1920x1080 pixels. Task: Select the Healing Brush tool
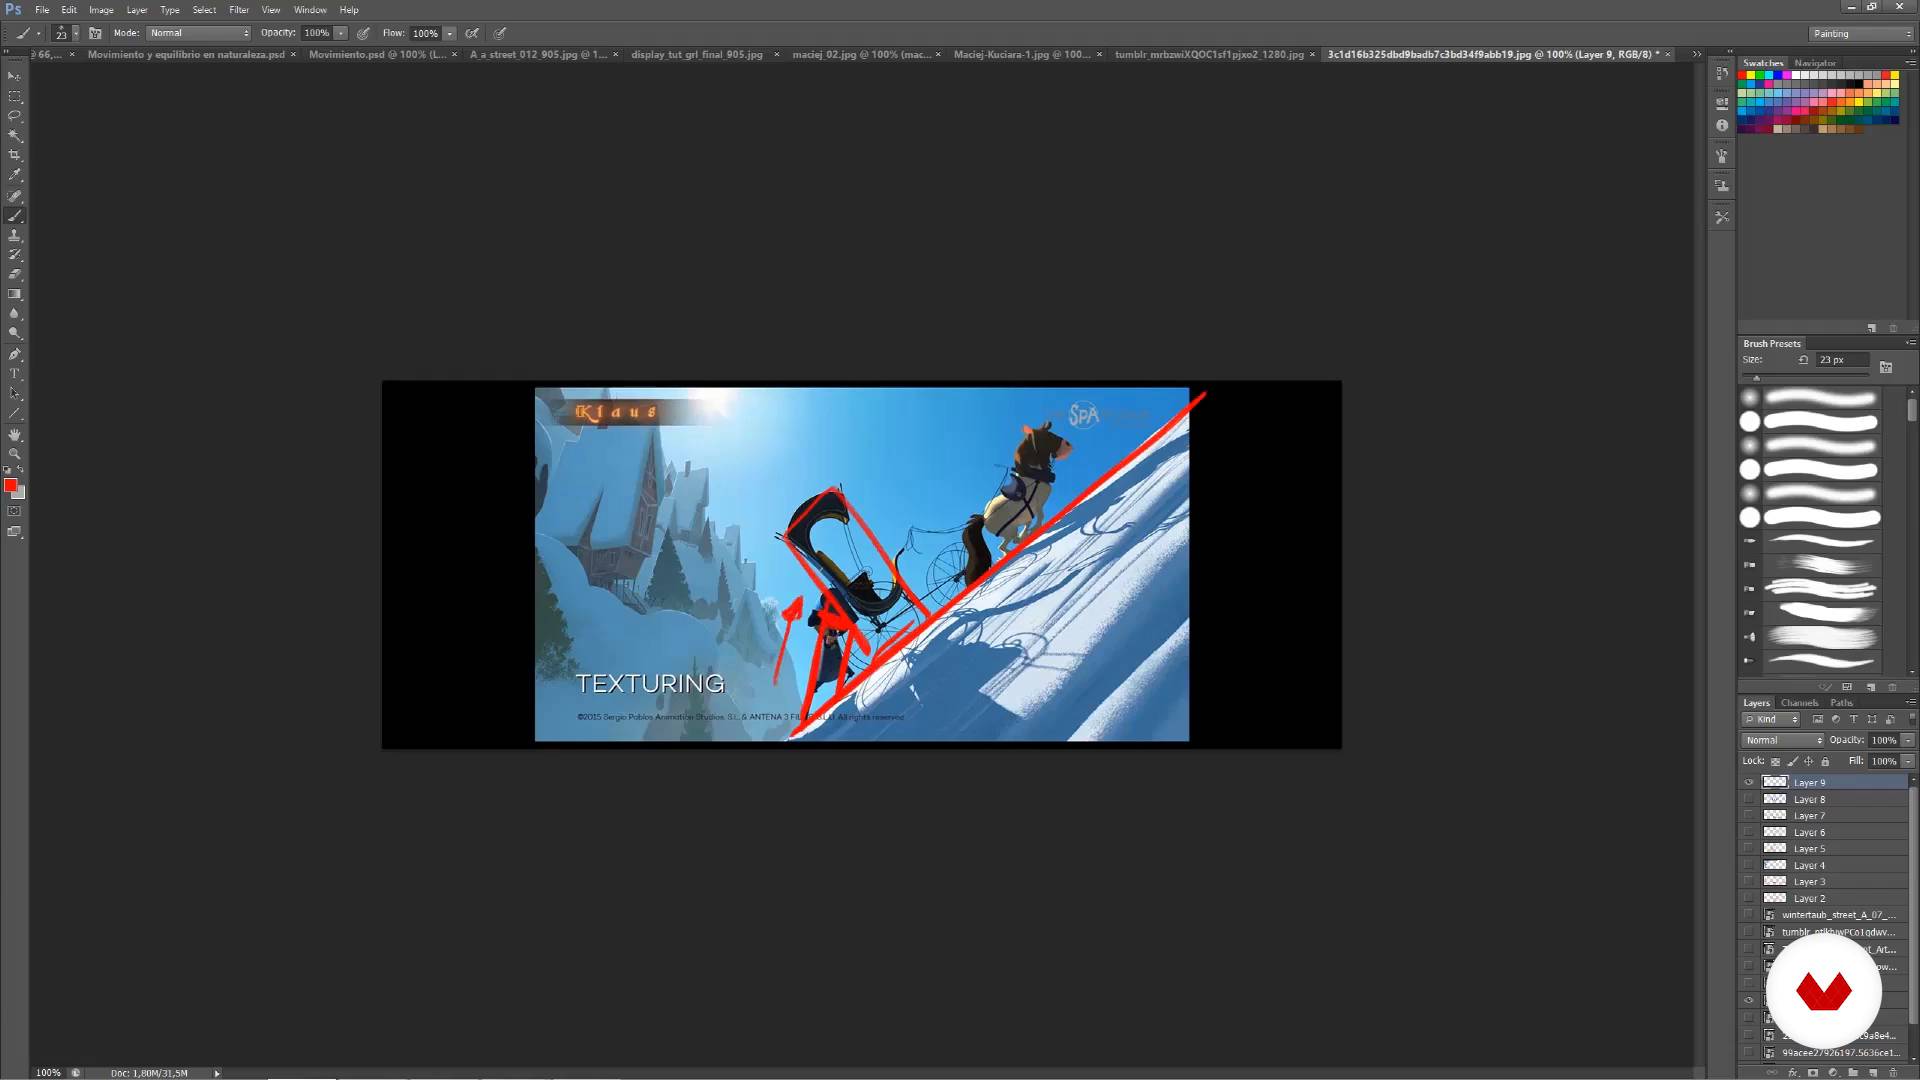[x=14, y=196]
